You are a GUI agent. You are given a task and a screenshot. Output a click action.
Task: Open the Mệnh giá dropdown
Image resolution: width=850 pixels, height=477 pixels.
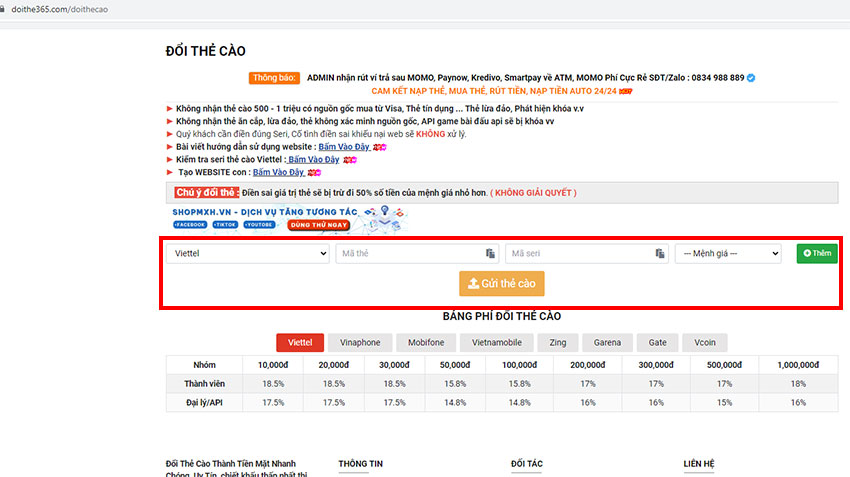(x=728, y=254)
